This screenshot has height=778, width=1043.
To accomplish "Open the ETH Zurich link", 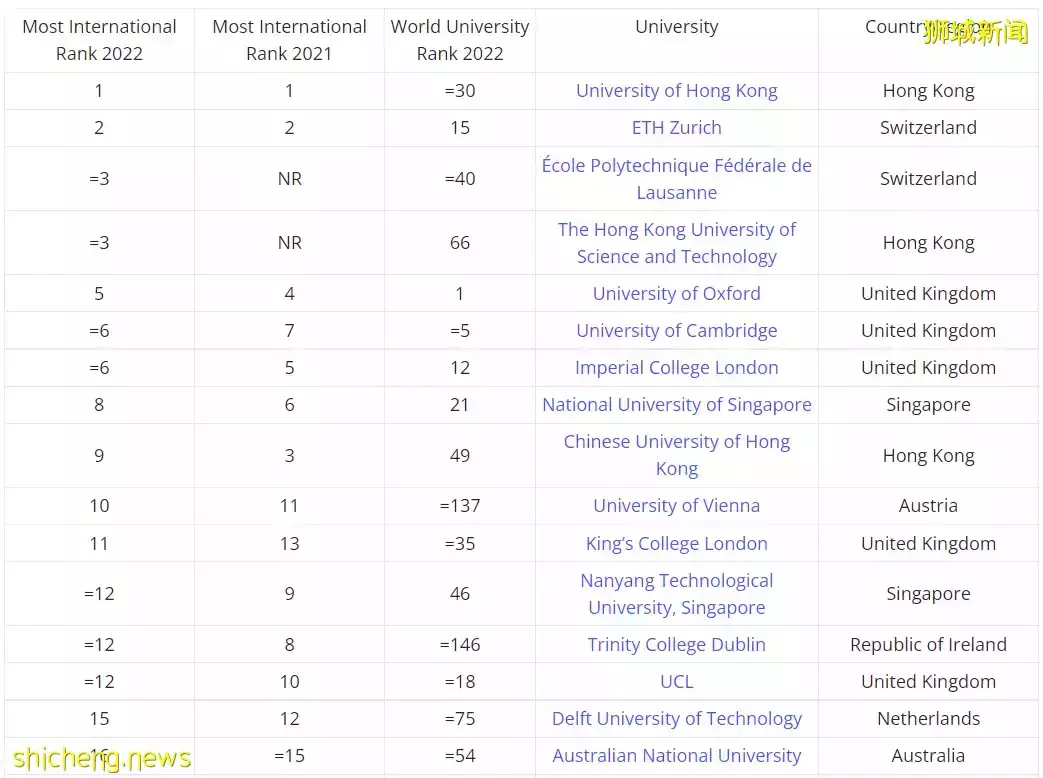I will [x=676, y=128].
